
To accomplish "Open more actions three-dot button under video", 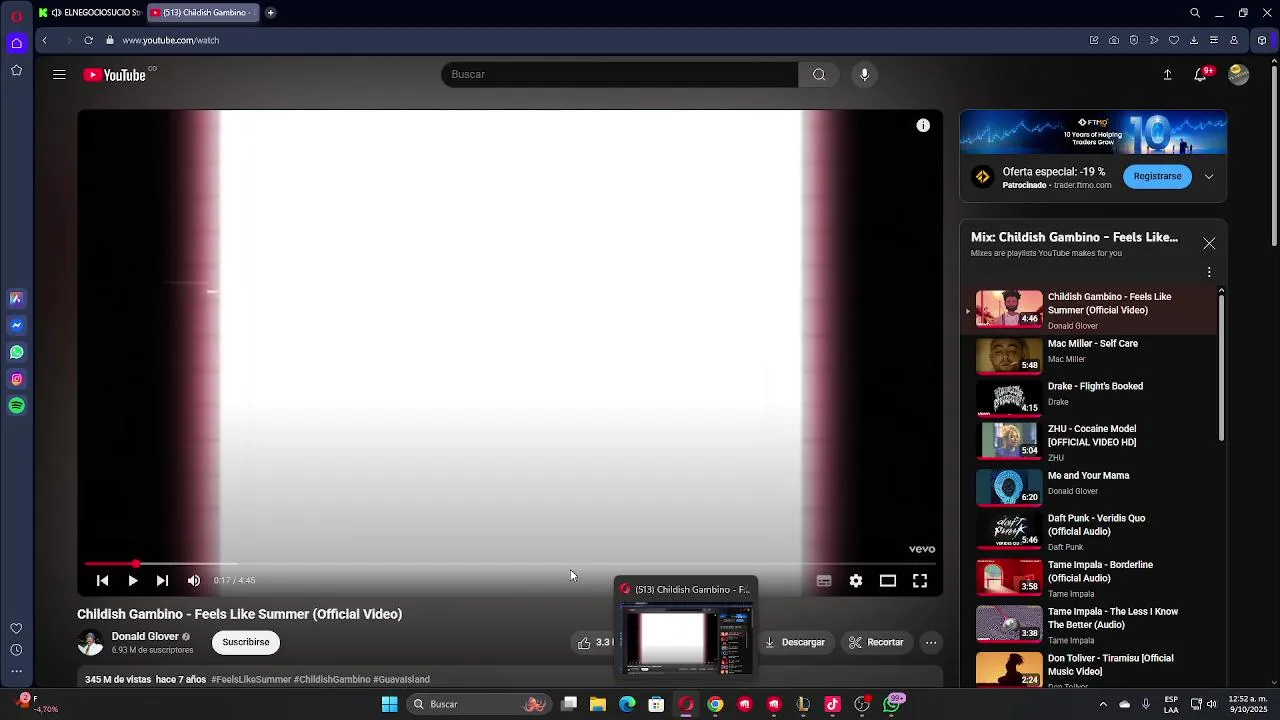I will 931,643.
